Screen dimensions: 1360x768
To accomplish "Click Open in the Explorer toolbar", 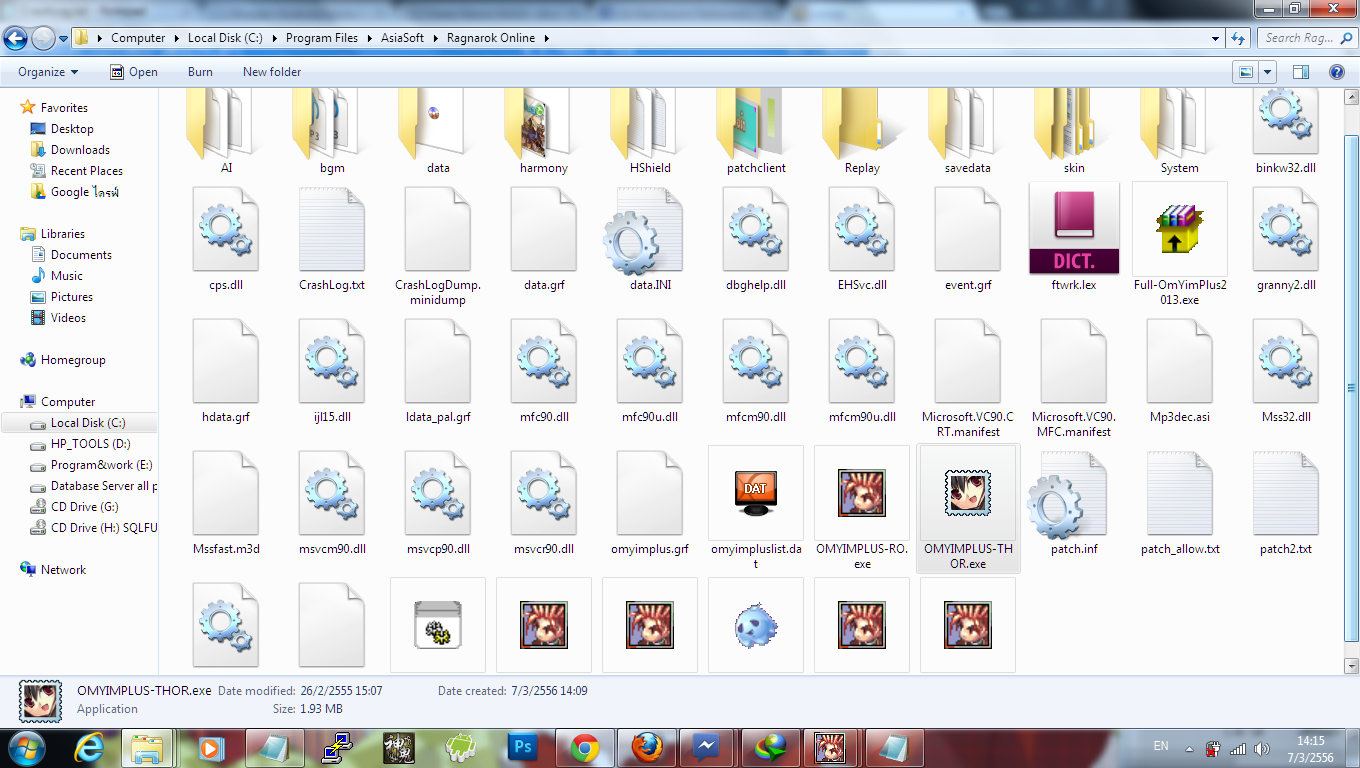I will pos(133,72).
